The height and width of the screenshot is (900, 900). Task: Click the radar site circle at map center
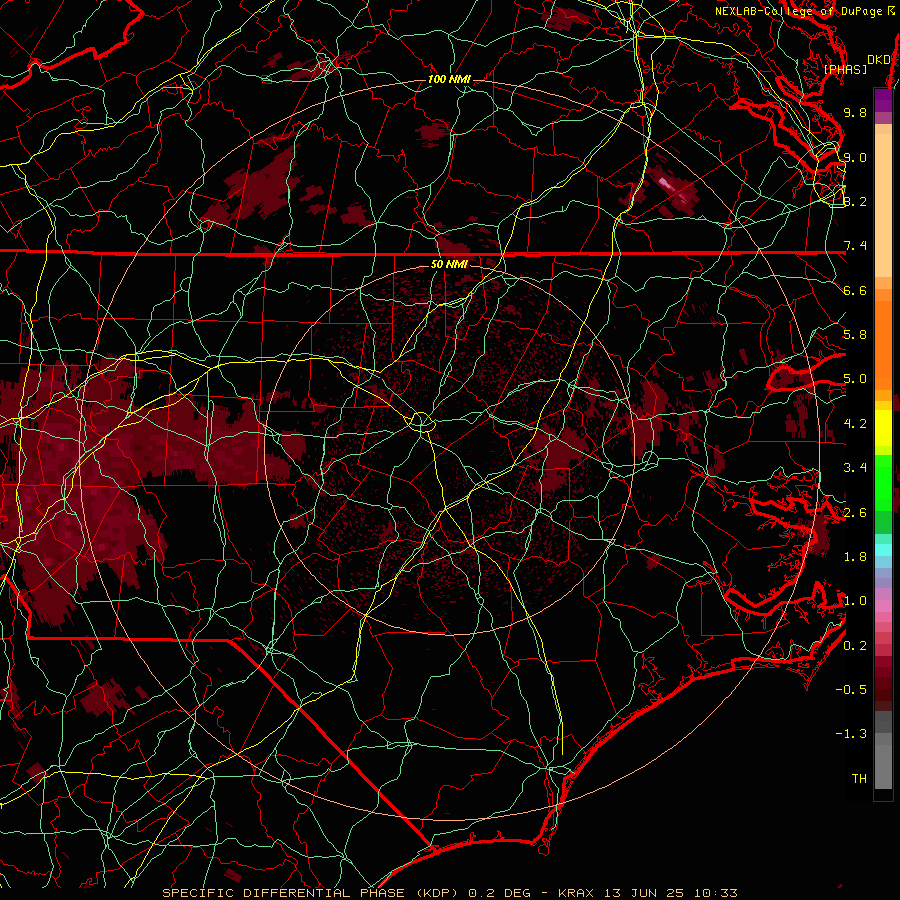[421, 422]
